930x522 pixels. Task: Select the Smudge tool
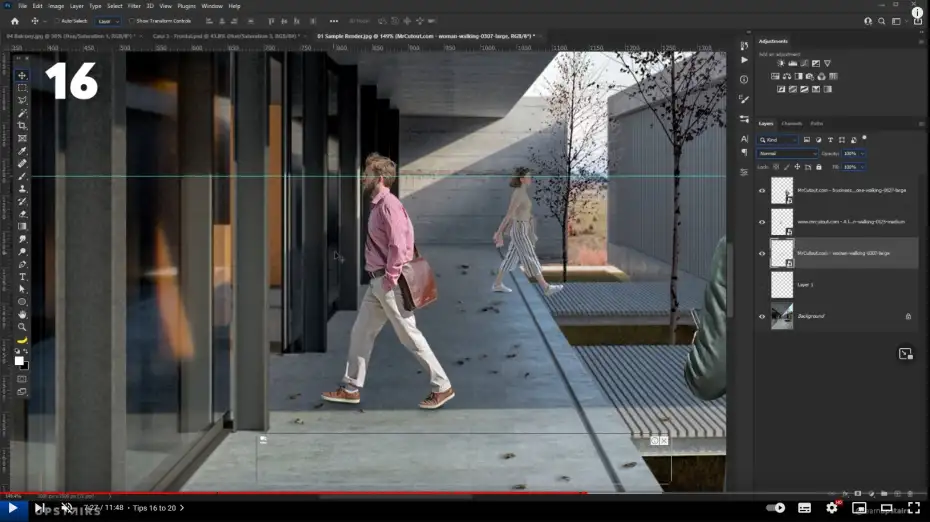[22, 239]
